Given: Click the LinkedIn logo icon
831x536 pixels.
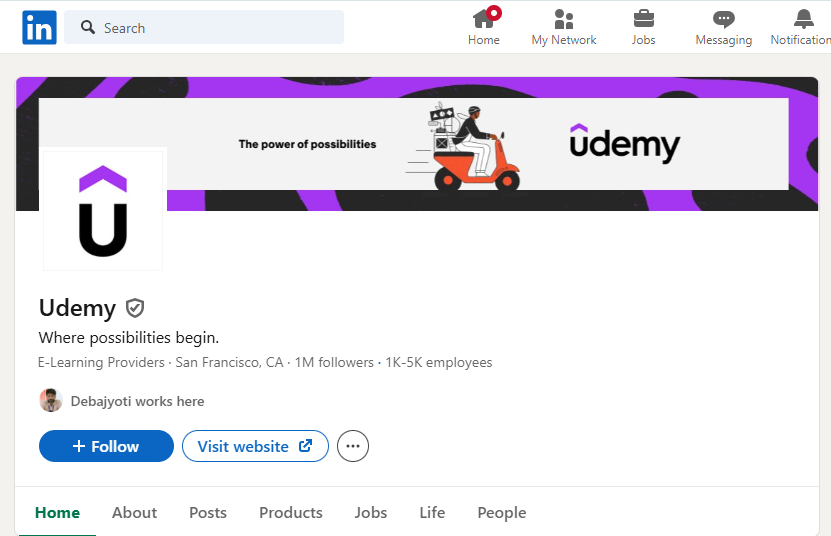Looking at the screenshot, I should (39, 28).
